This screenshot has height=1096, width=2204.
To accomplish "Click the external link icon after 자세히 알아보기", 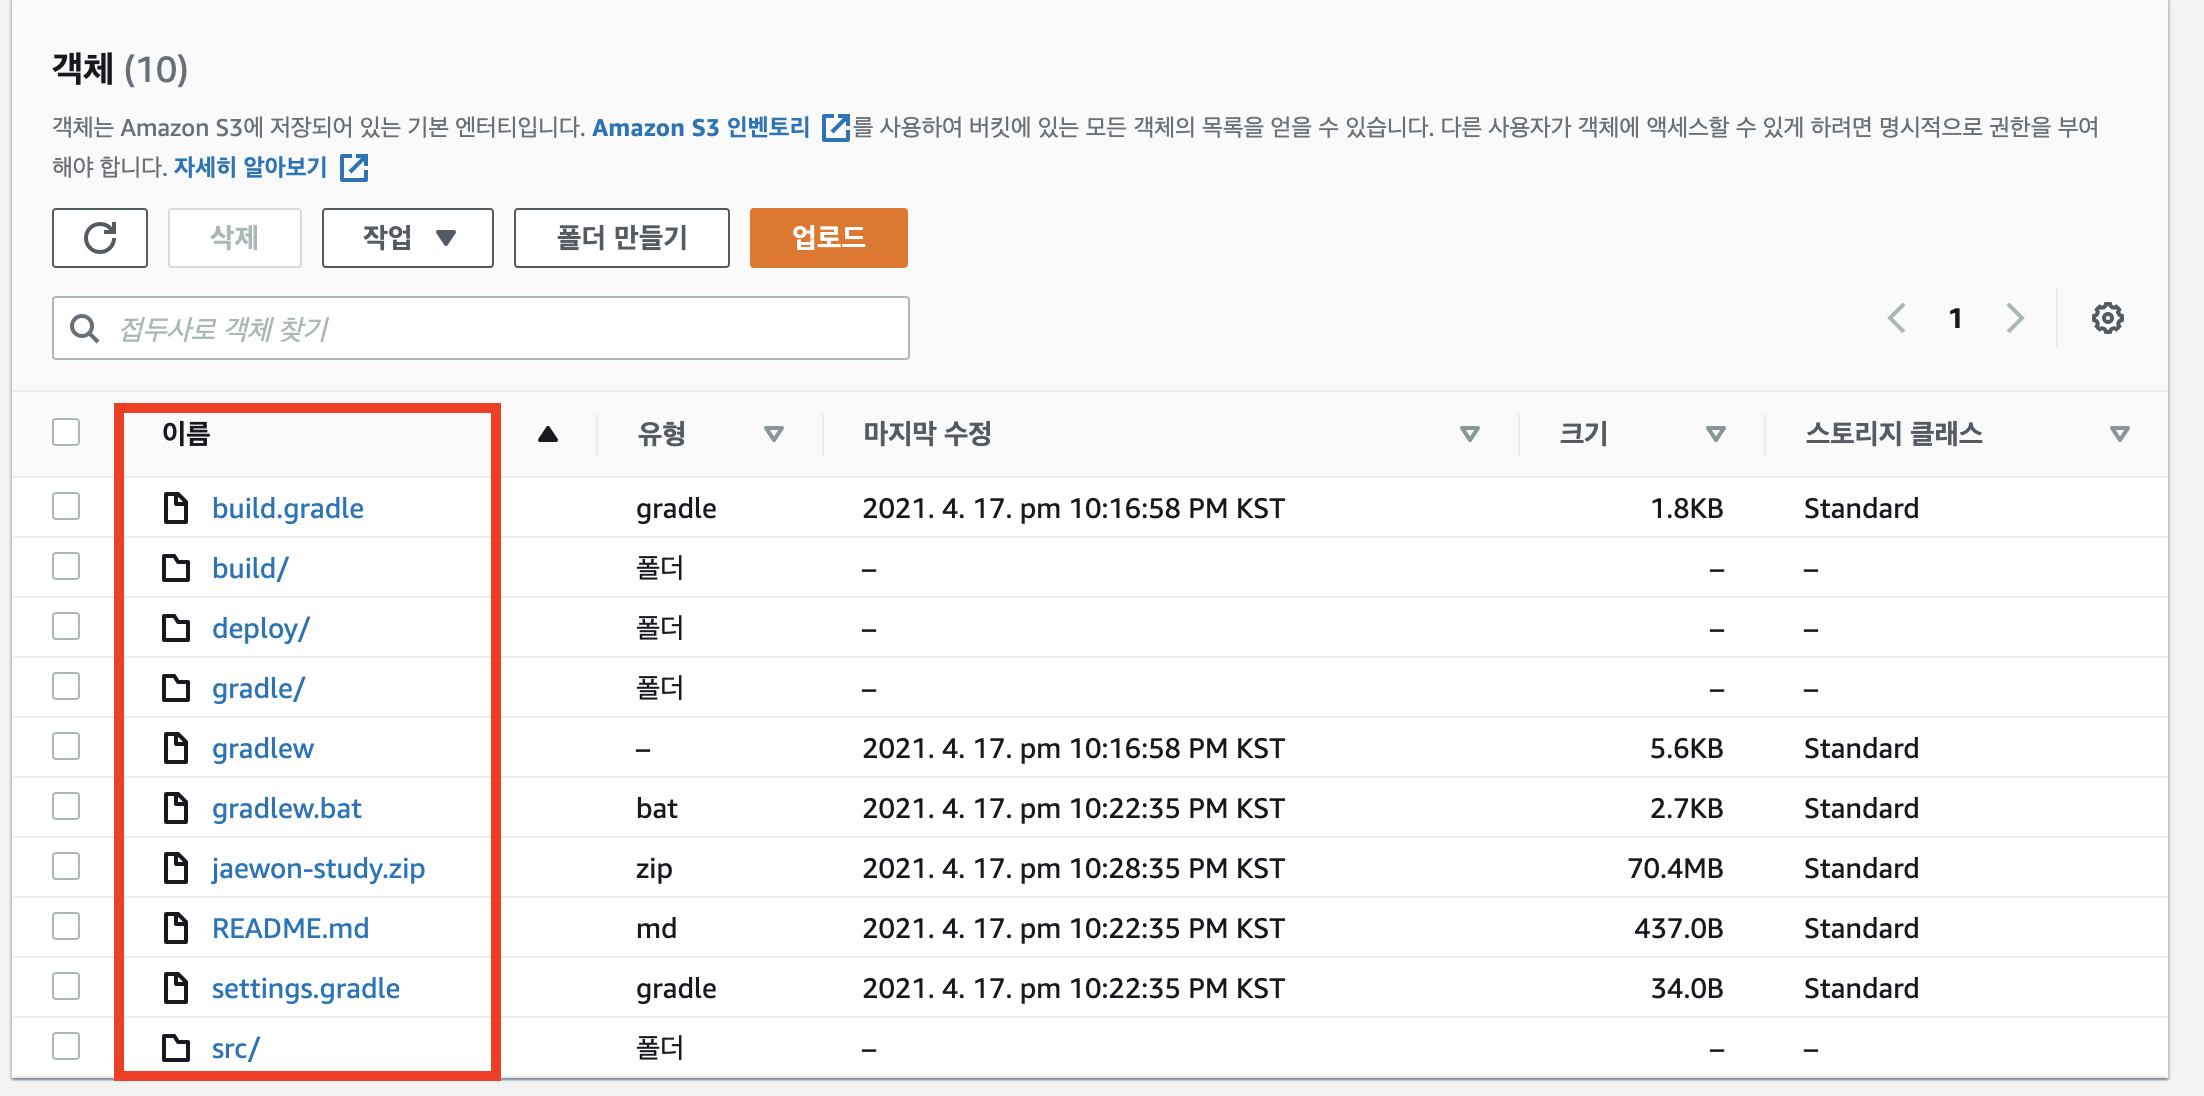I will [x=354, y=167].
